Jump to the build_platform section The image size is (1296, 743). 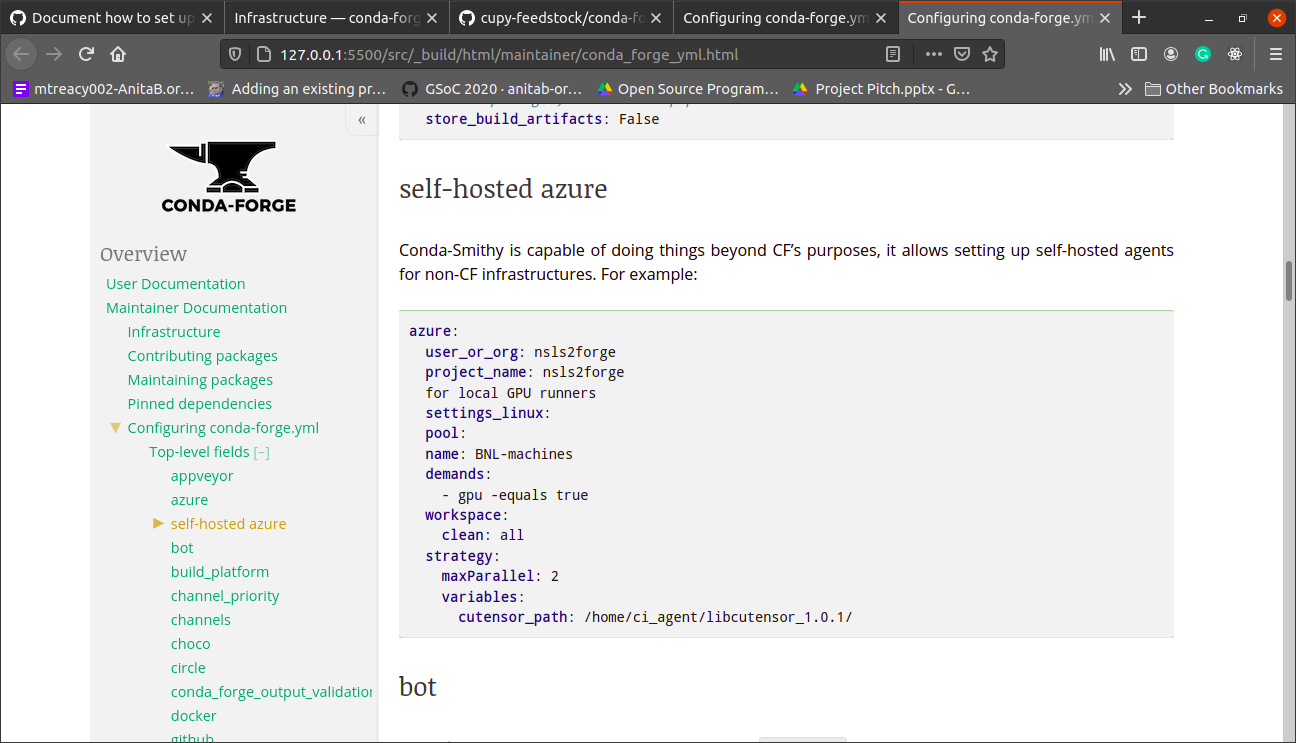[220, 572]
